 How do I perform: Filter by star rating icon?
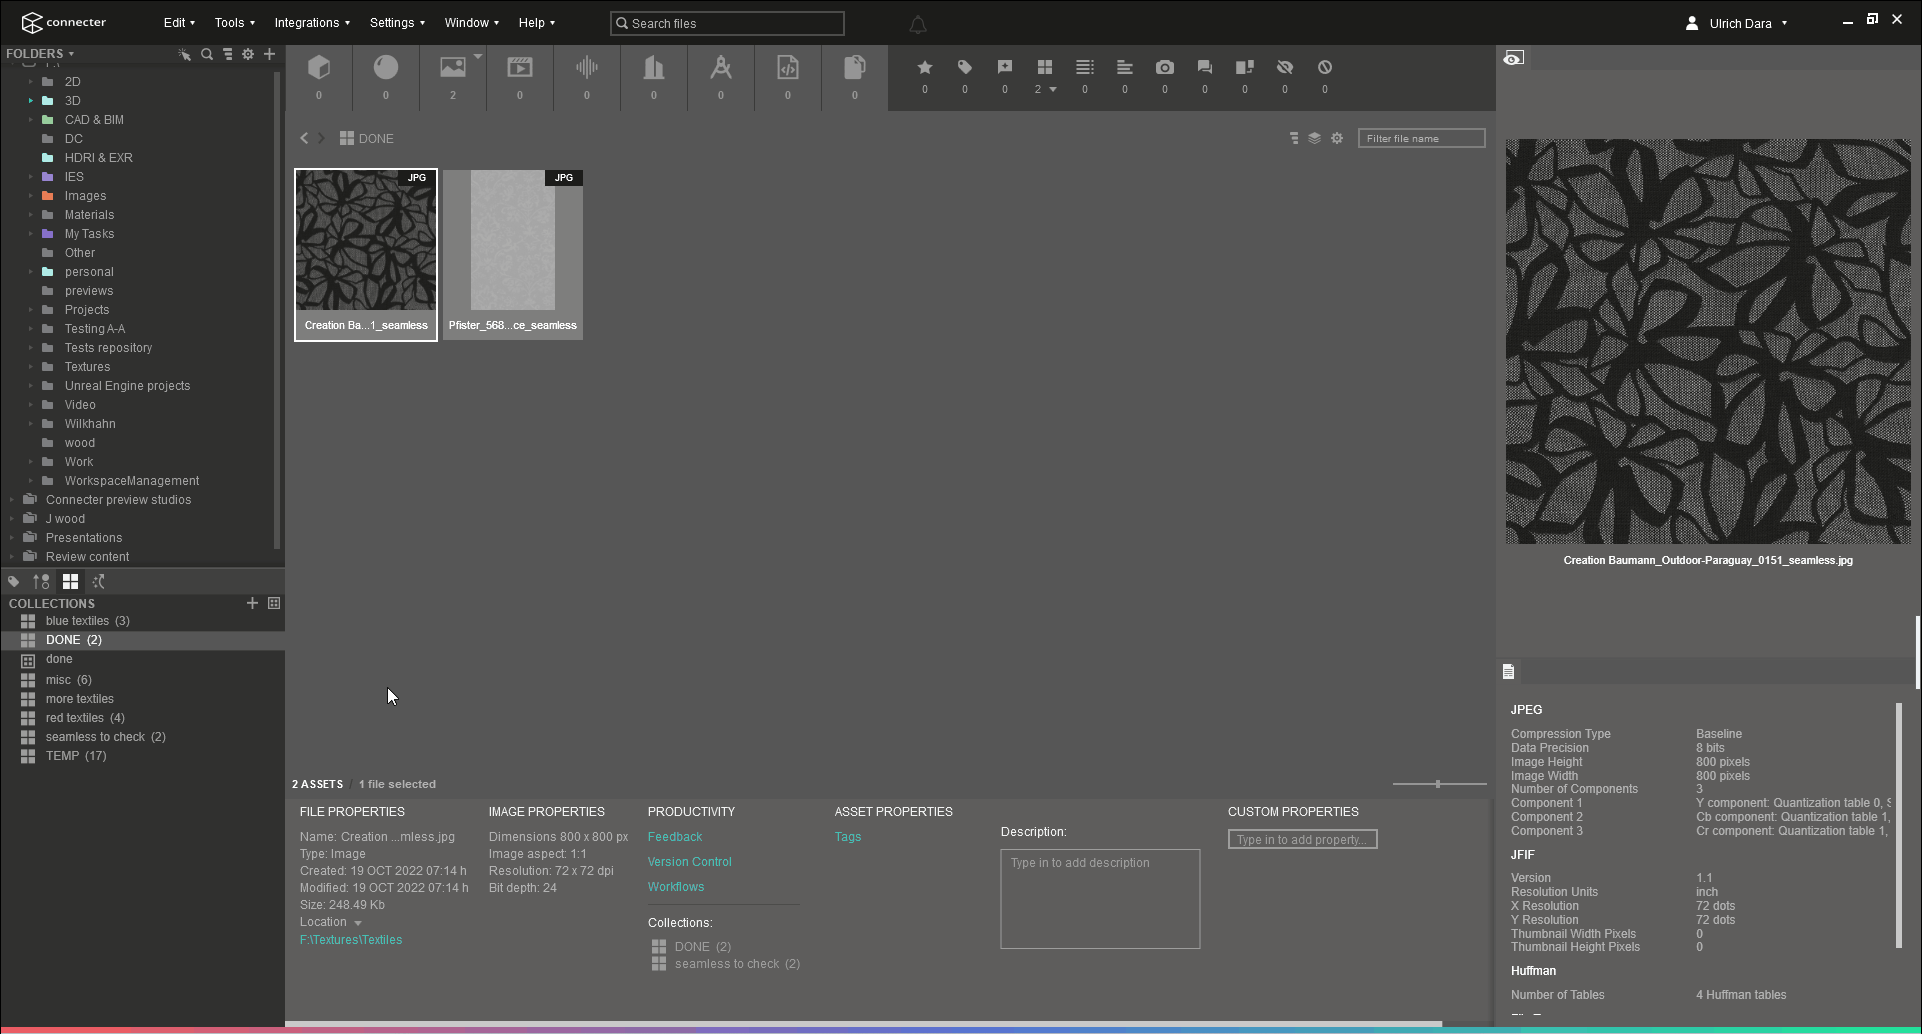[x=925, y=67]
